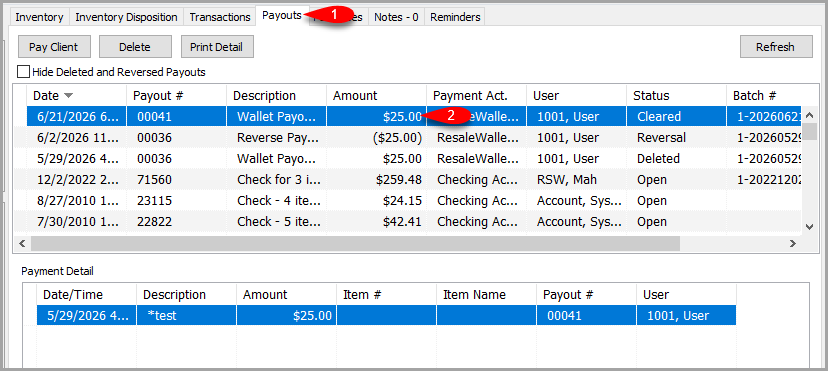Click the 00041 payout cell in Payment Detail
Screen dimensions: 828x371
pyautogui.click(x=587, y=316)
